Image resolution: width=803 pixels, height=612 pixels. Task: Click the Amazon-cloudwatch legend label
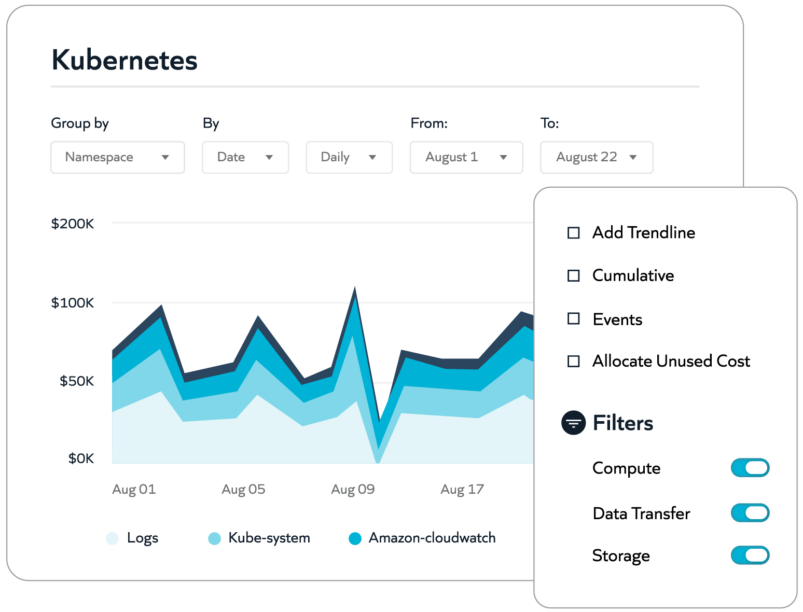coord(432,538)
